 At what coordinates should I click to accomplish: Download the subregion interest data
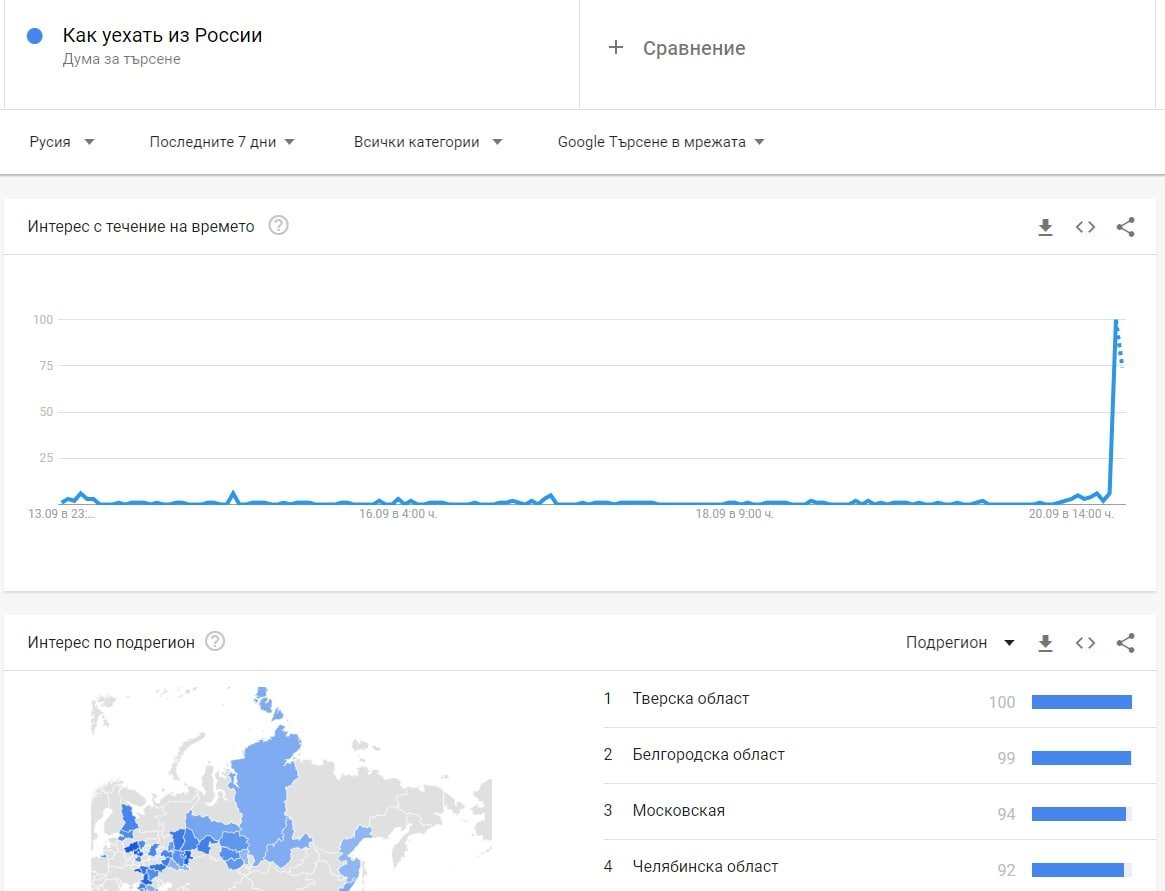pyautogui.click(x=1045, y=643)
